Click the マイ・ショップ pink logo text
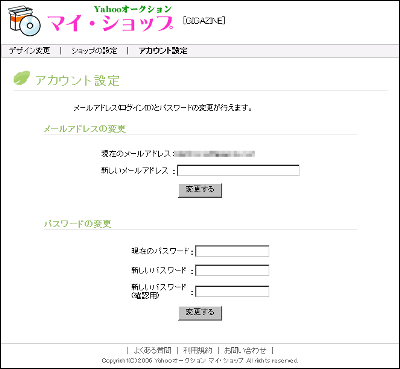Image resolution: width=400 pixels, height=369 pixels. pos(110,23)
